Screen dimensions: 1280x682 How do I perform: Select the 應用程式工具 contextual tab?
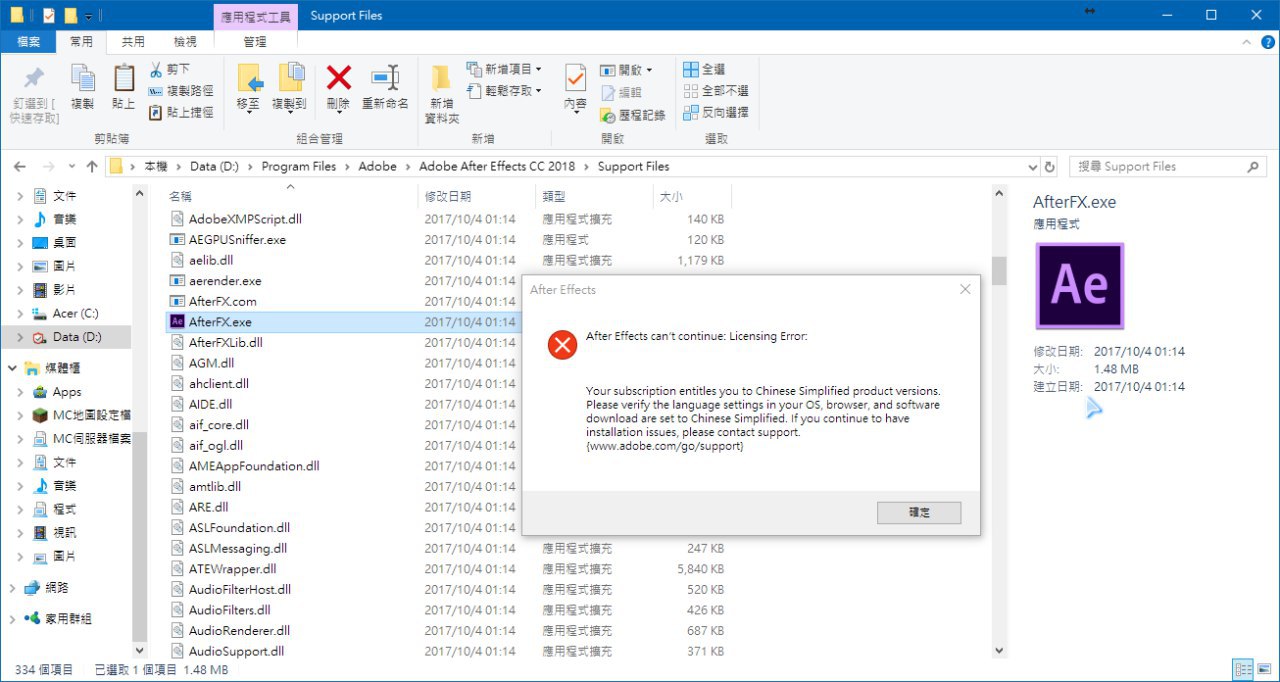(255, 16)
